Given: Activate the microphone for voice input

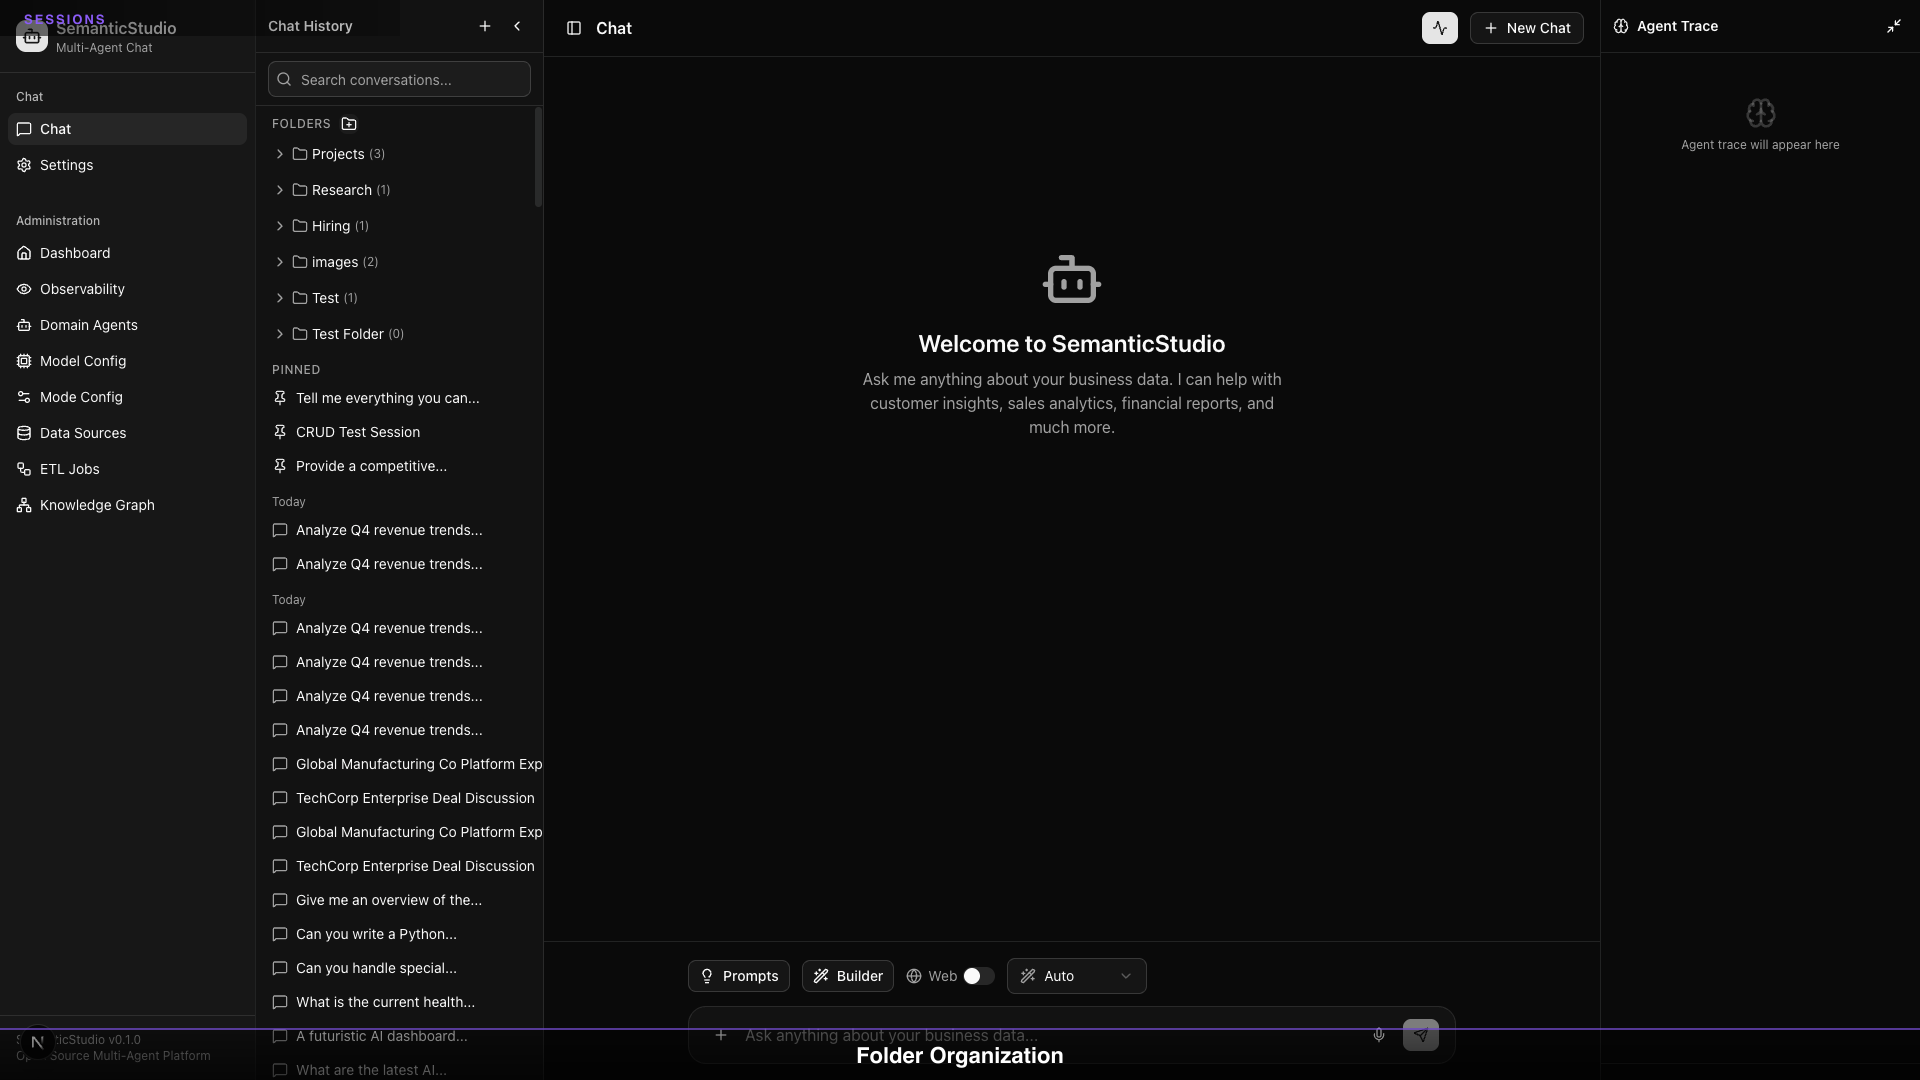Looking at the screenshot, I should [x=1379, y=1035].
